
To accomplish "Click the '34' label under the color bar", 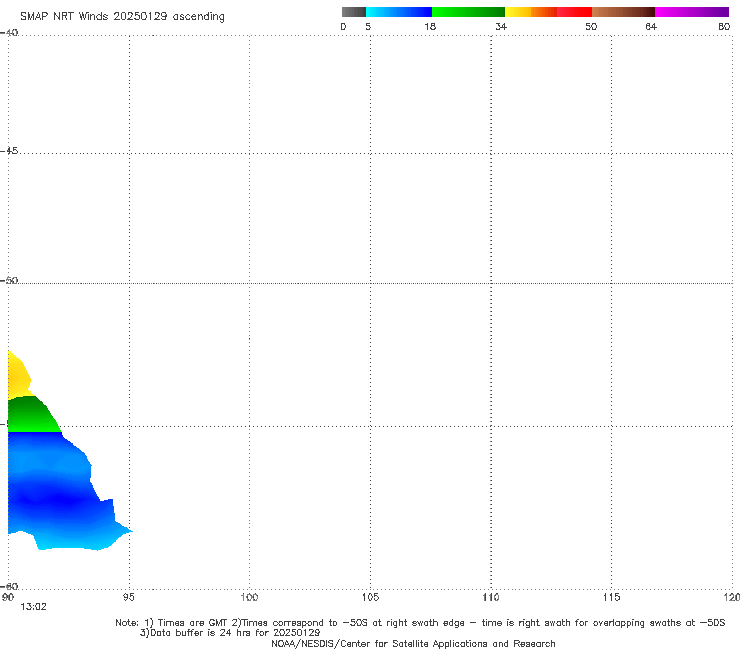I will (501, 26).
